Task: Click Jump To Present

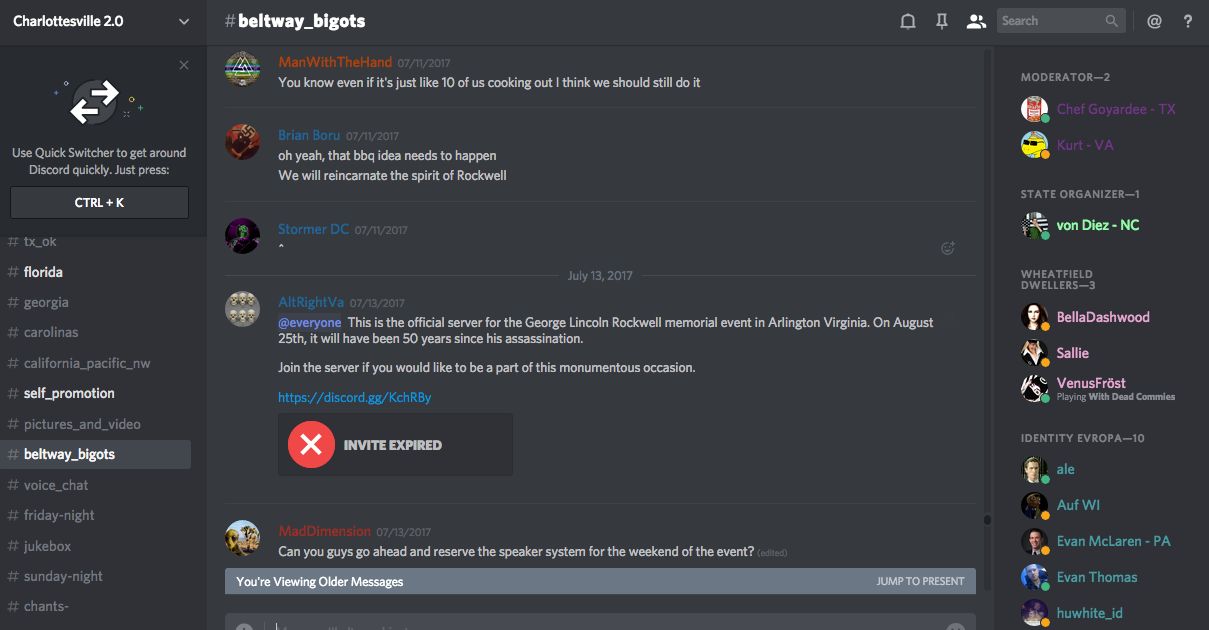Action: [x=920, y=581]
